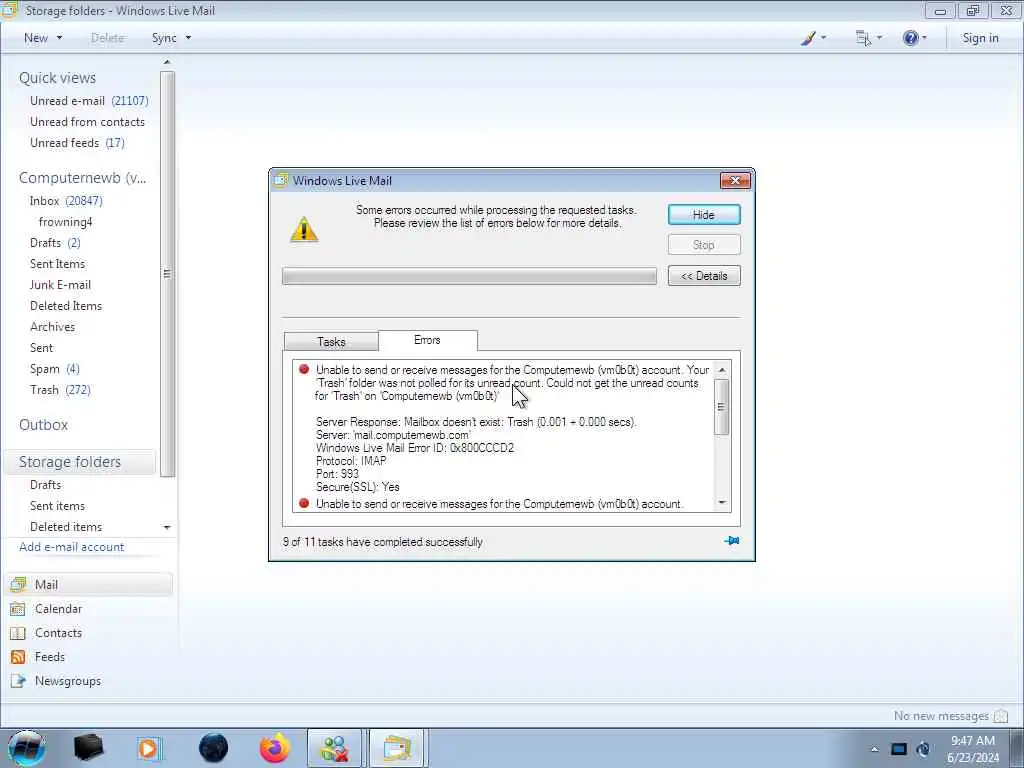This screenshot has width=1024, height=768.
Task: Open the Trash (272) folder
Action: [60, 390]
